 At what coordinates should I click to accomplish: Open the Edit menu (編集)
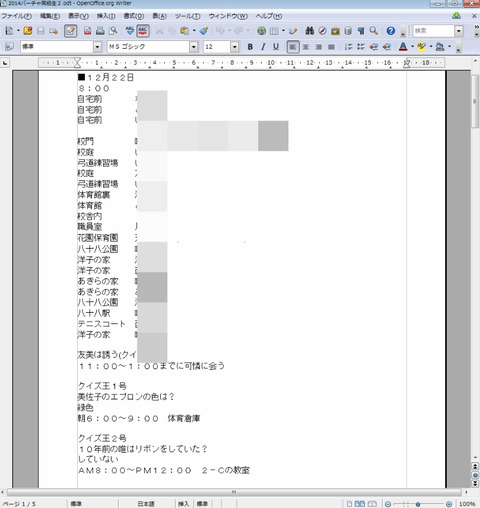click(x=50, y=16)
